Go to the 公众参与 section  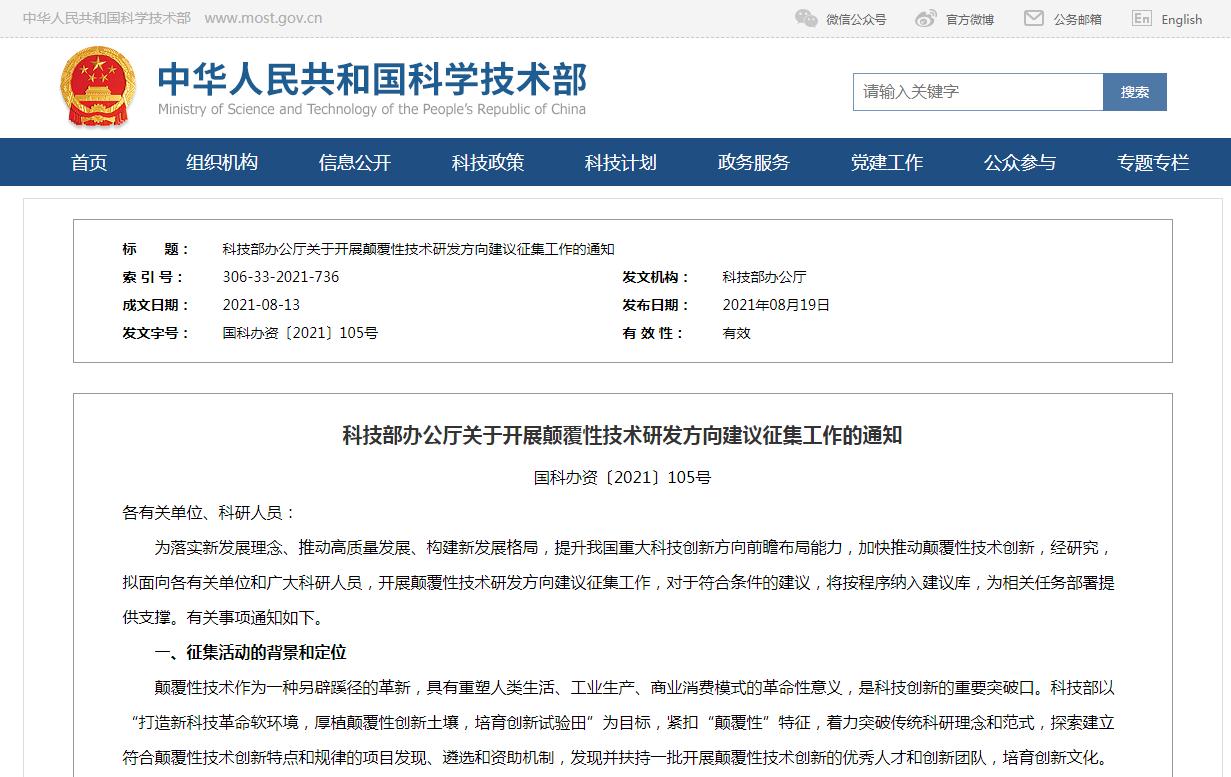coord(1020,162)
